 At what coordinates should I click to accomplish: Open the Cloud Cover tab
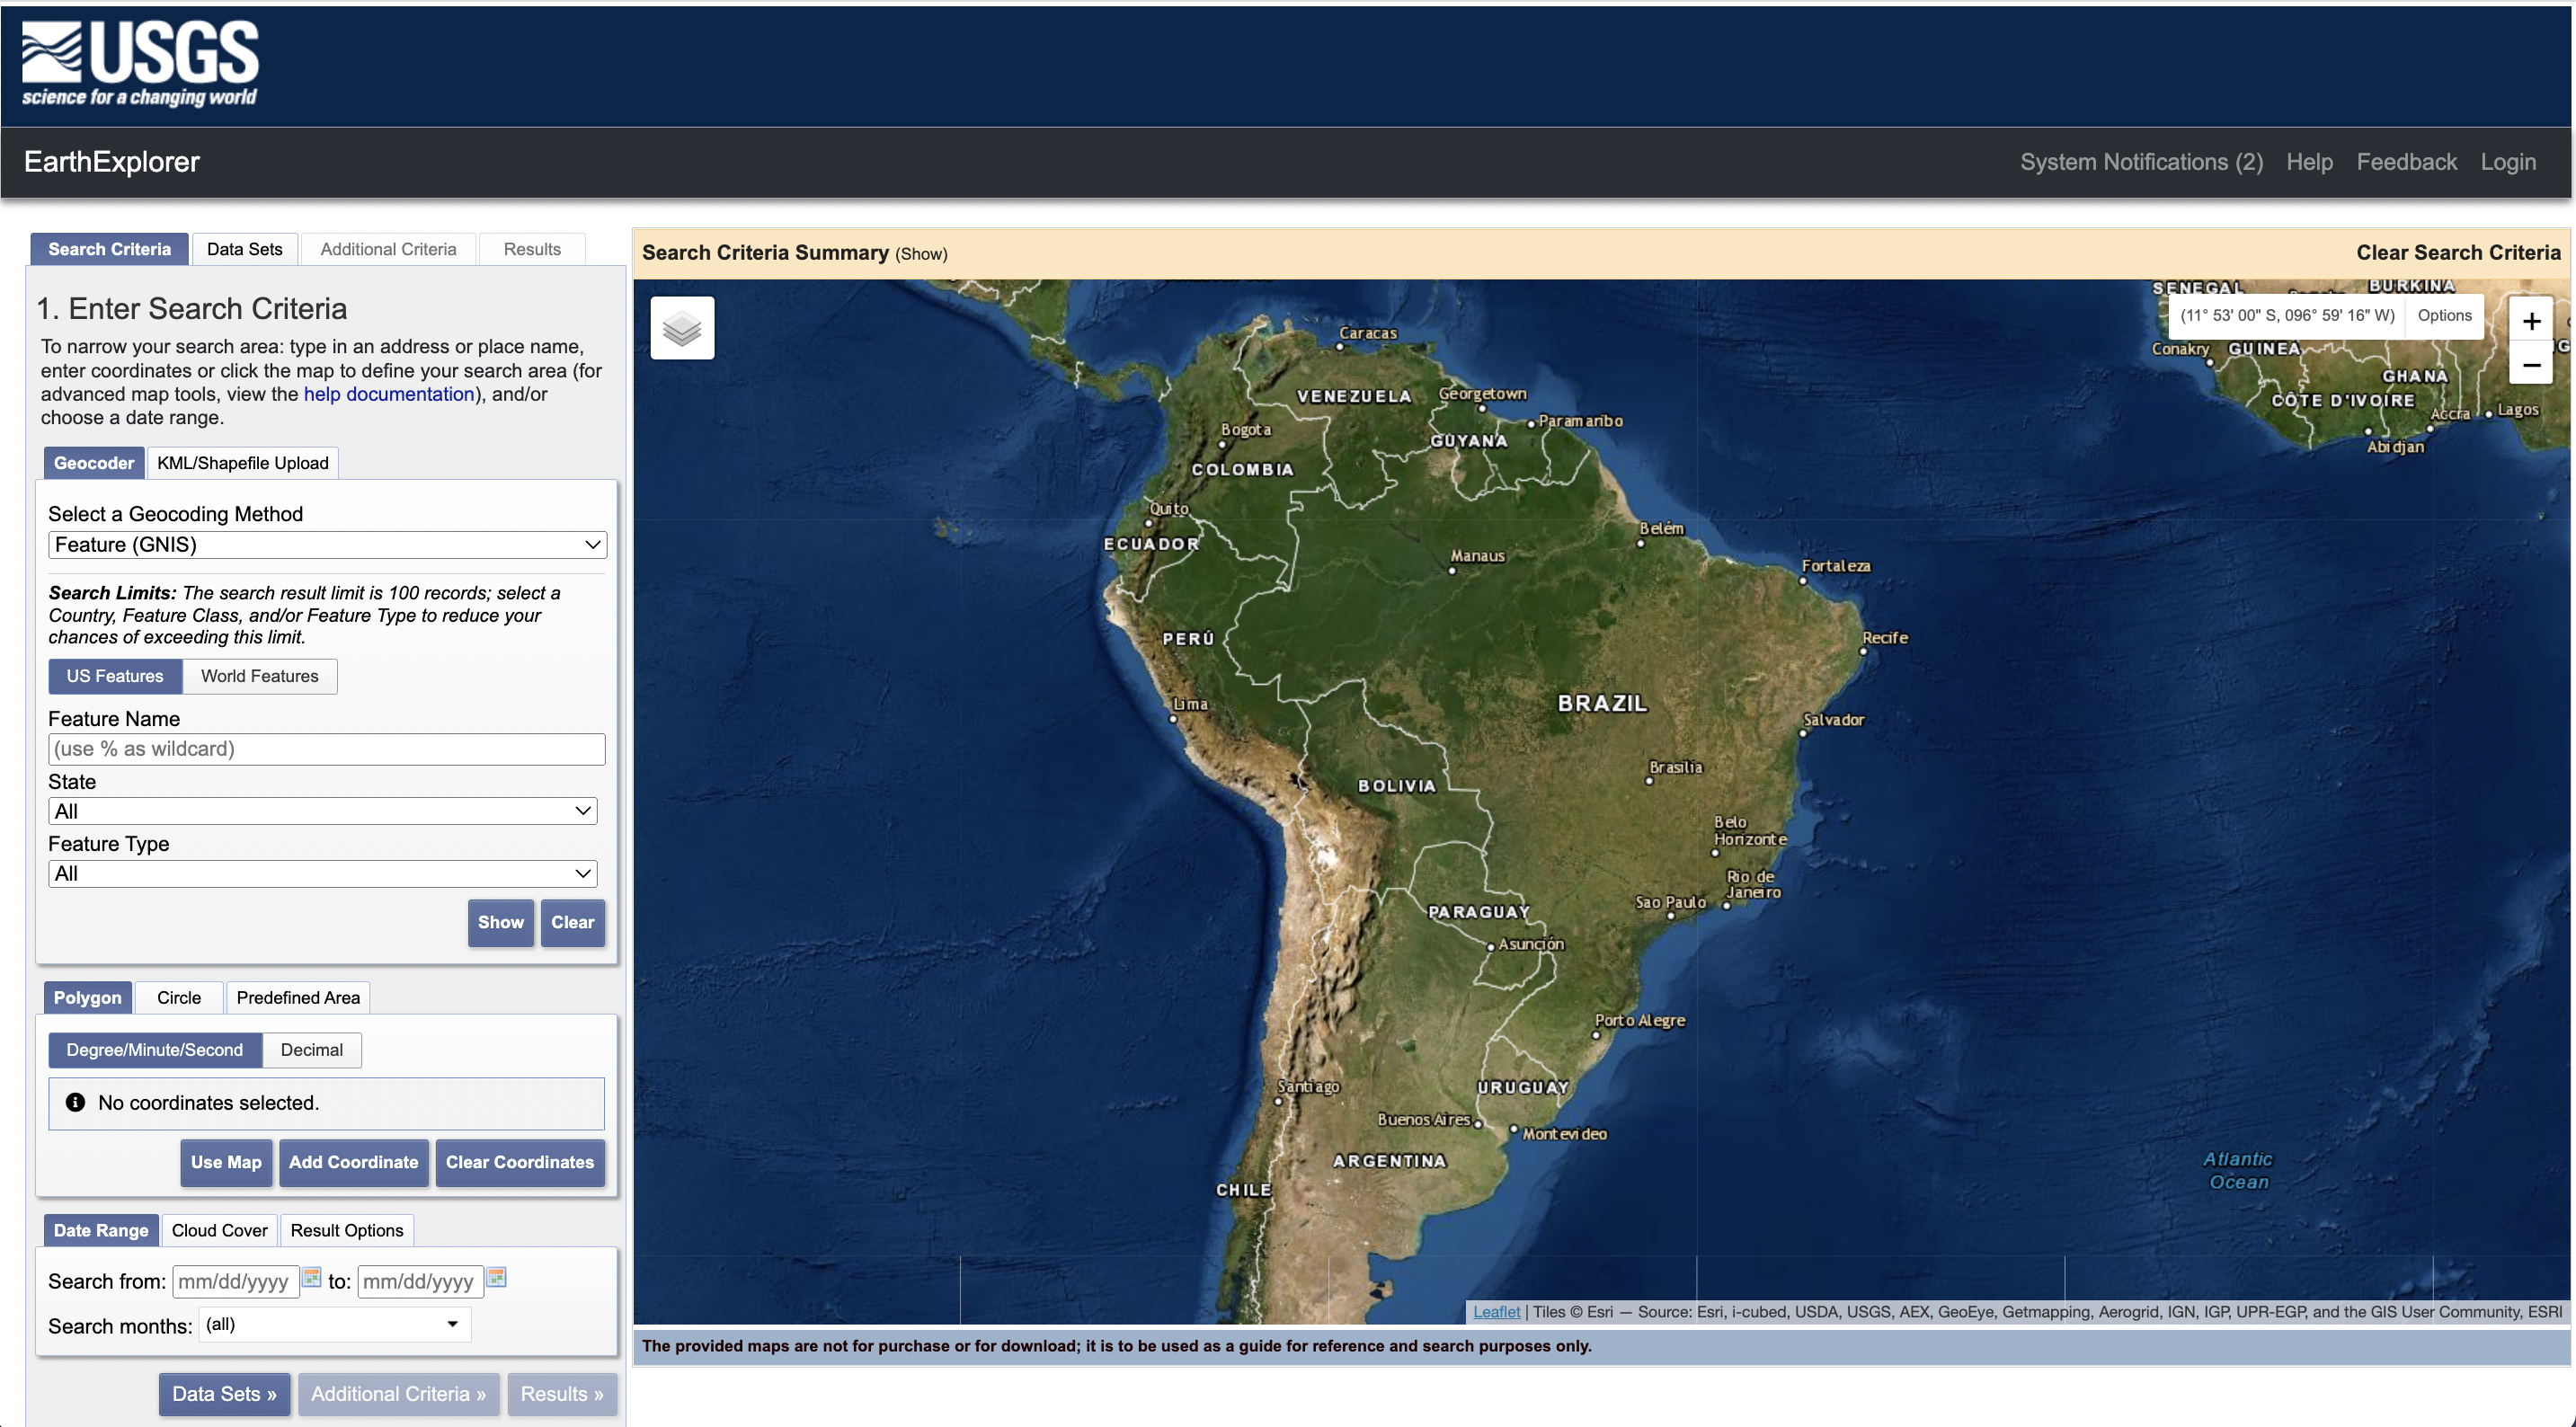click(x=219, y=1230)
